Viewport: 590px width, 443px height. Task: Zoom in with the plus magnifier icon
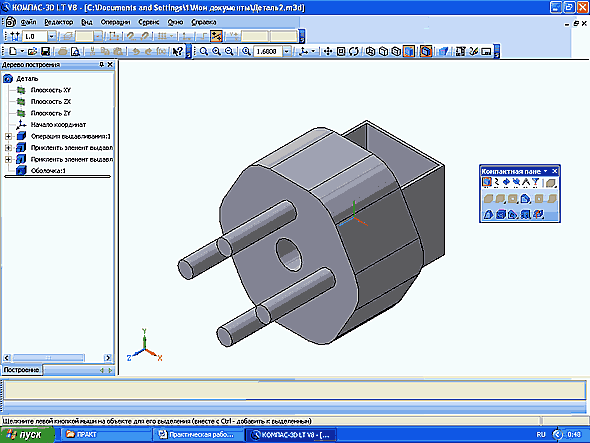[x=216, y=51]
